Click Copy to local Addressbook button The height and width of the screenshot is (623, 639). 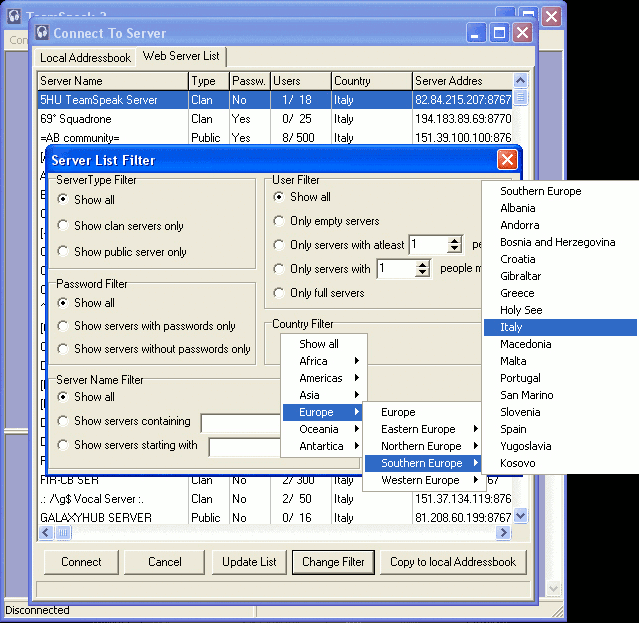tap(453, 562)
